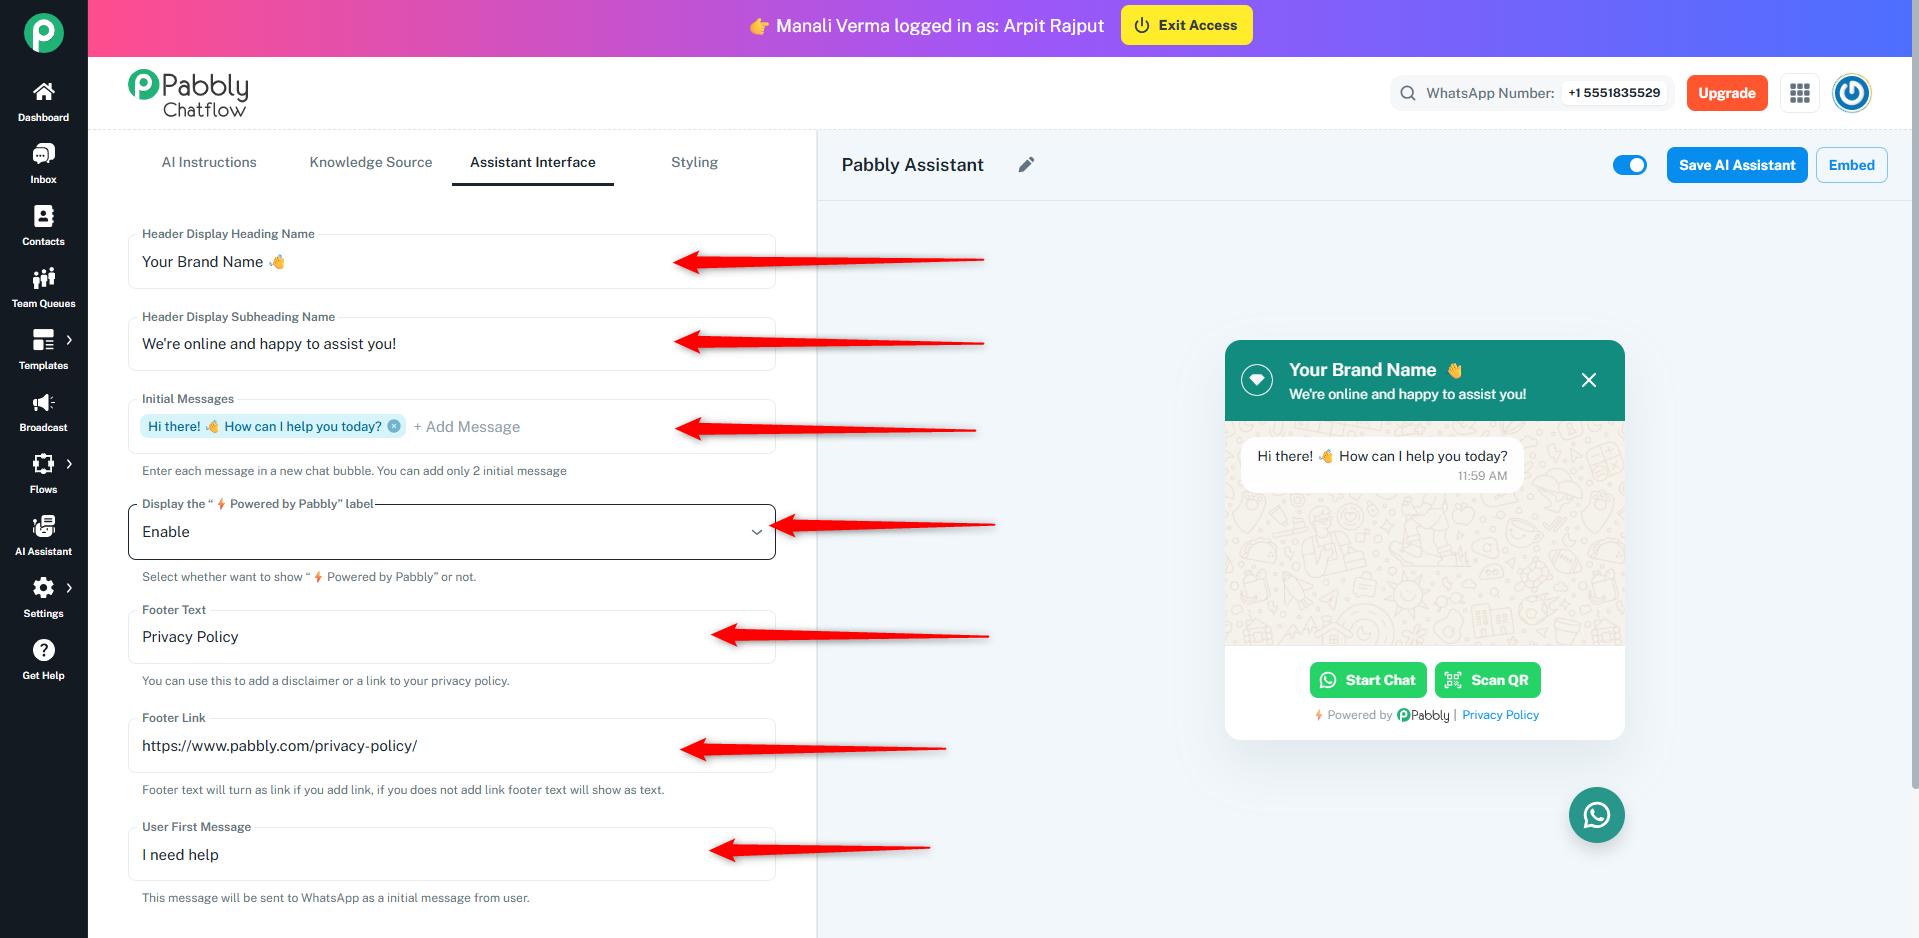Expand the Templates submenu chevron
1919x938 pixels.
pos(69,340)
